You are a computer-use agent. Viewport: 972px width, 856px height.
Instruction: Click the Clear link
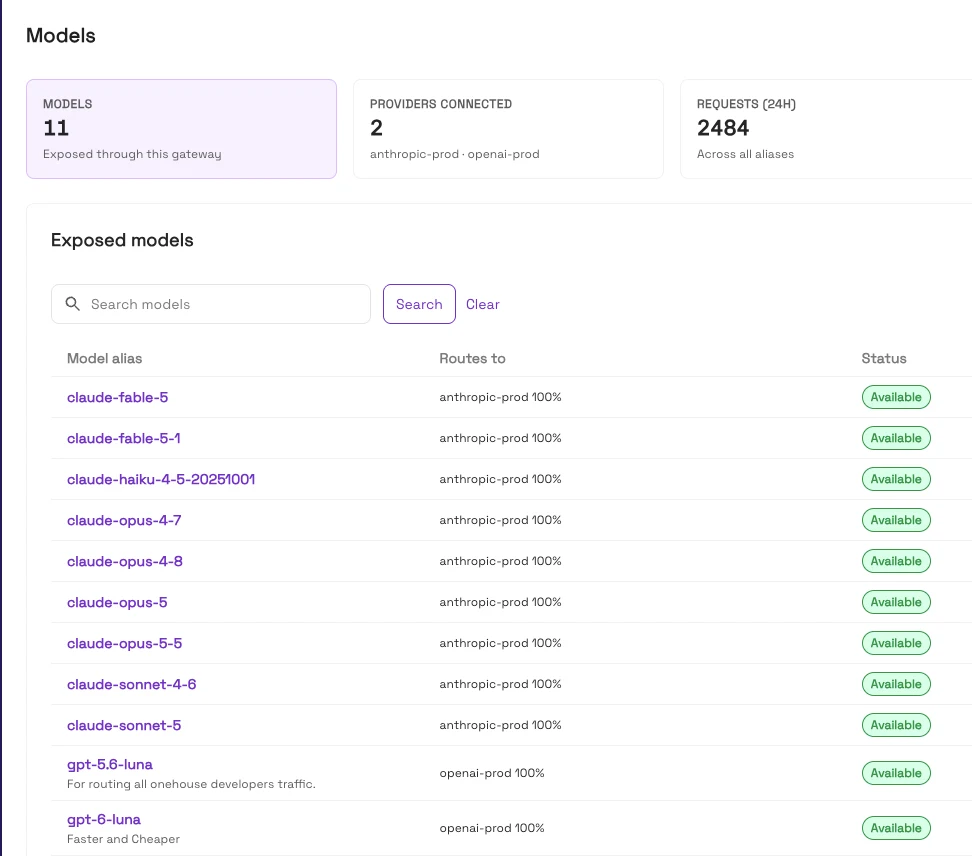(x=482, y=304)
